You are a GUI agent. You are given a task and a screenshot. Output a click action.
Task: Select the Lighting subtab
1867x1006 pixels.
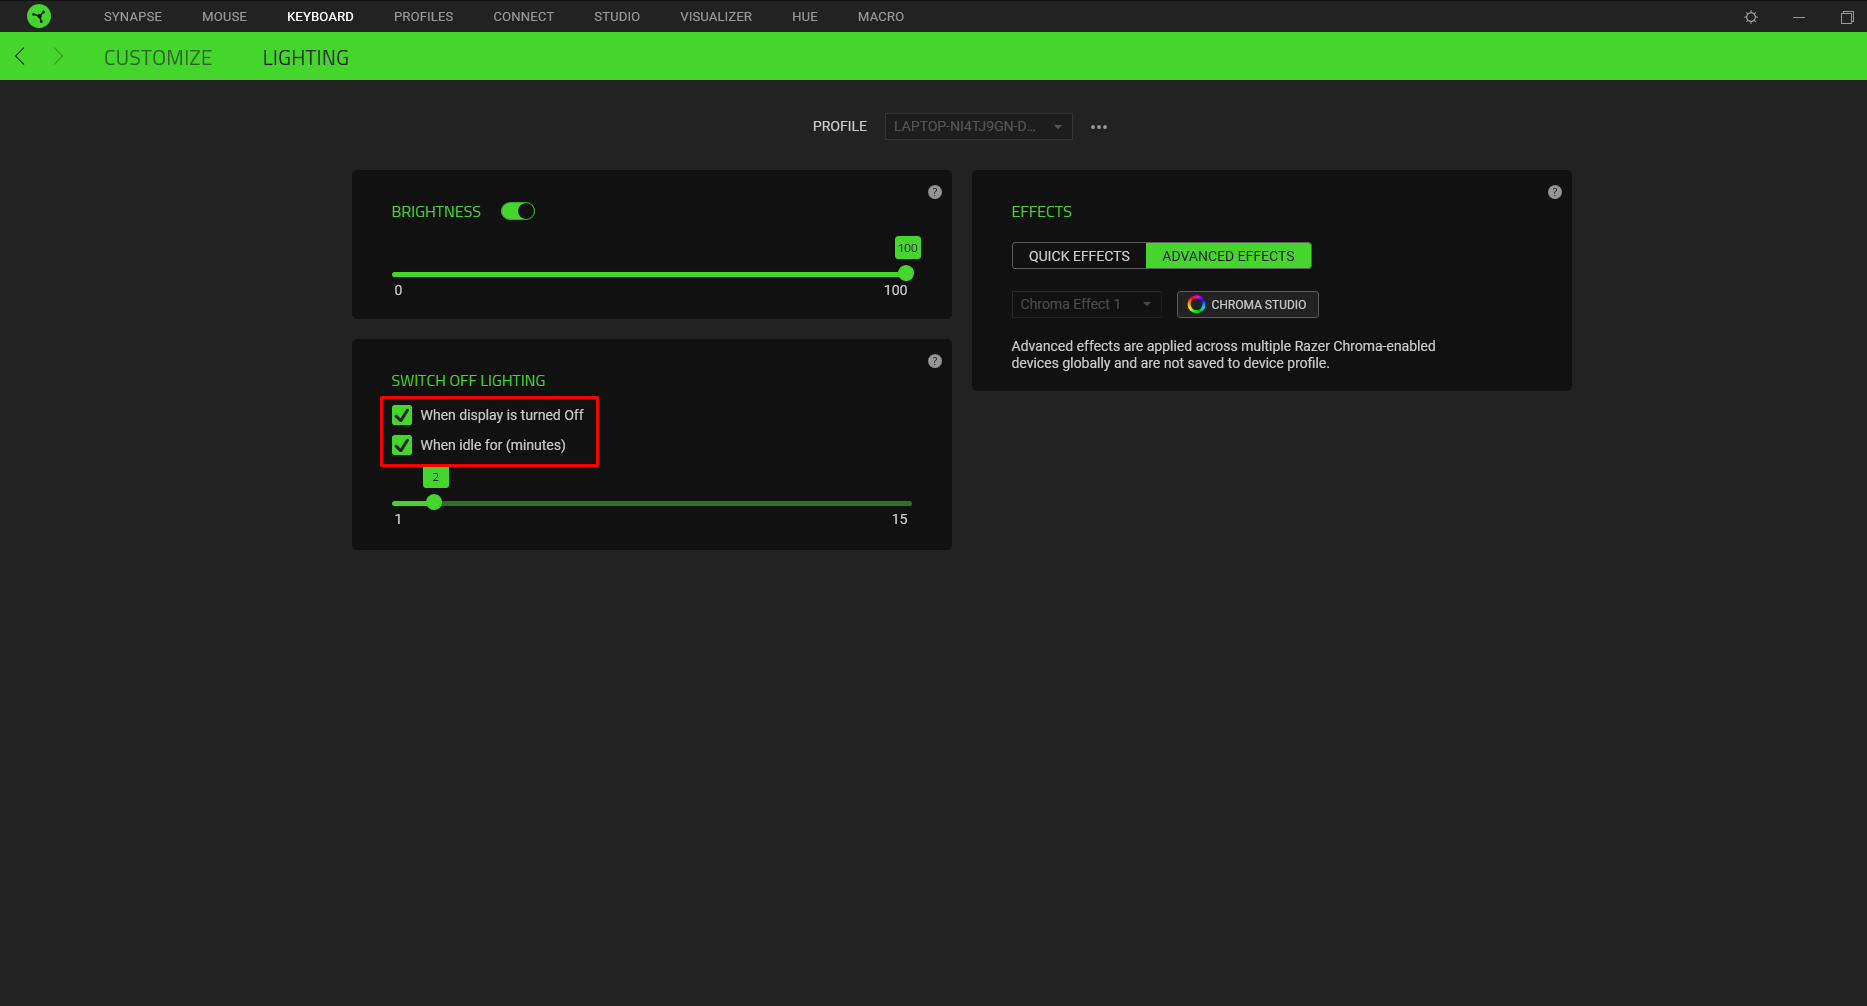306,58
